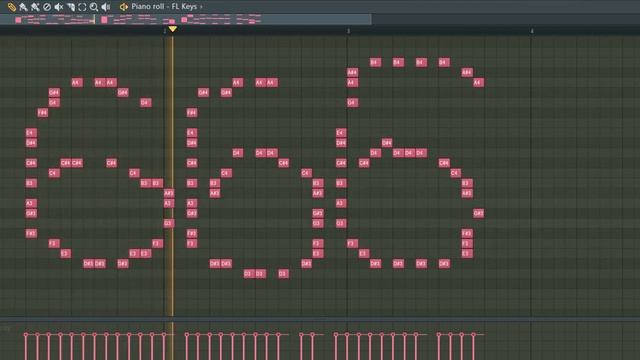Expand the arrow after FL Keys title
Image resolution: width=640 pixels, height=360 pixels.
pyautogui.click(x=201, y=7)
